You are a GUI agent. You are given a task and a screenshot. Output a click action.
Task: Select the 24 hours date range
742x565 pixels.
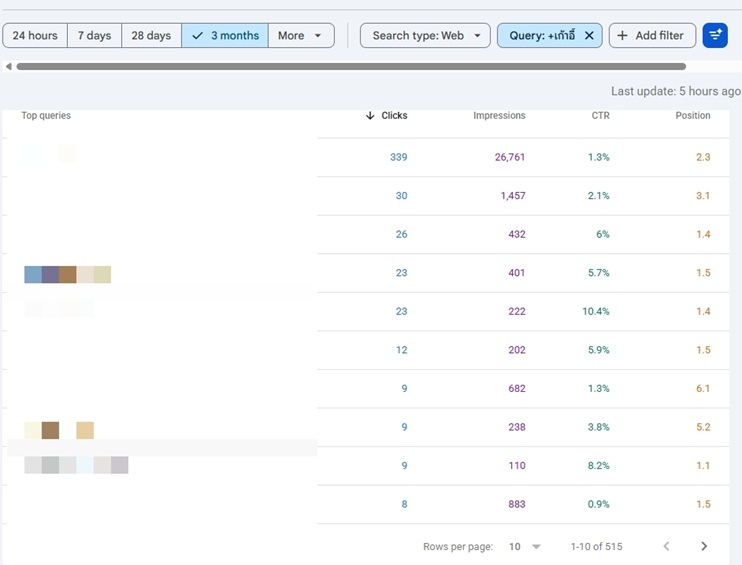coord(35,35)
